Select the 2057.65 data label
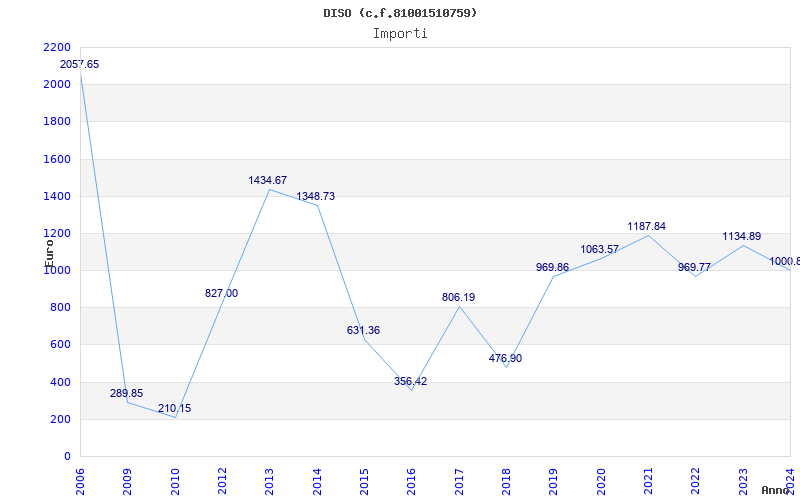This screenshot has width=800, height=500. tap(80, 64)
